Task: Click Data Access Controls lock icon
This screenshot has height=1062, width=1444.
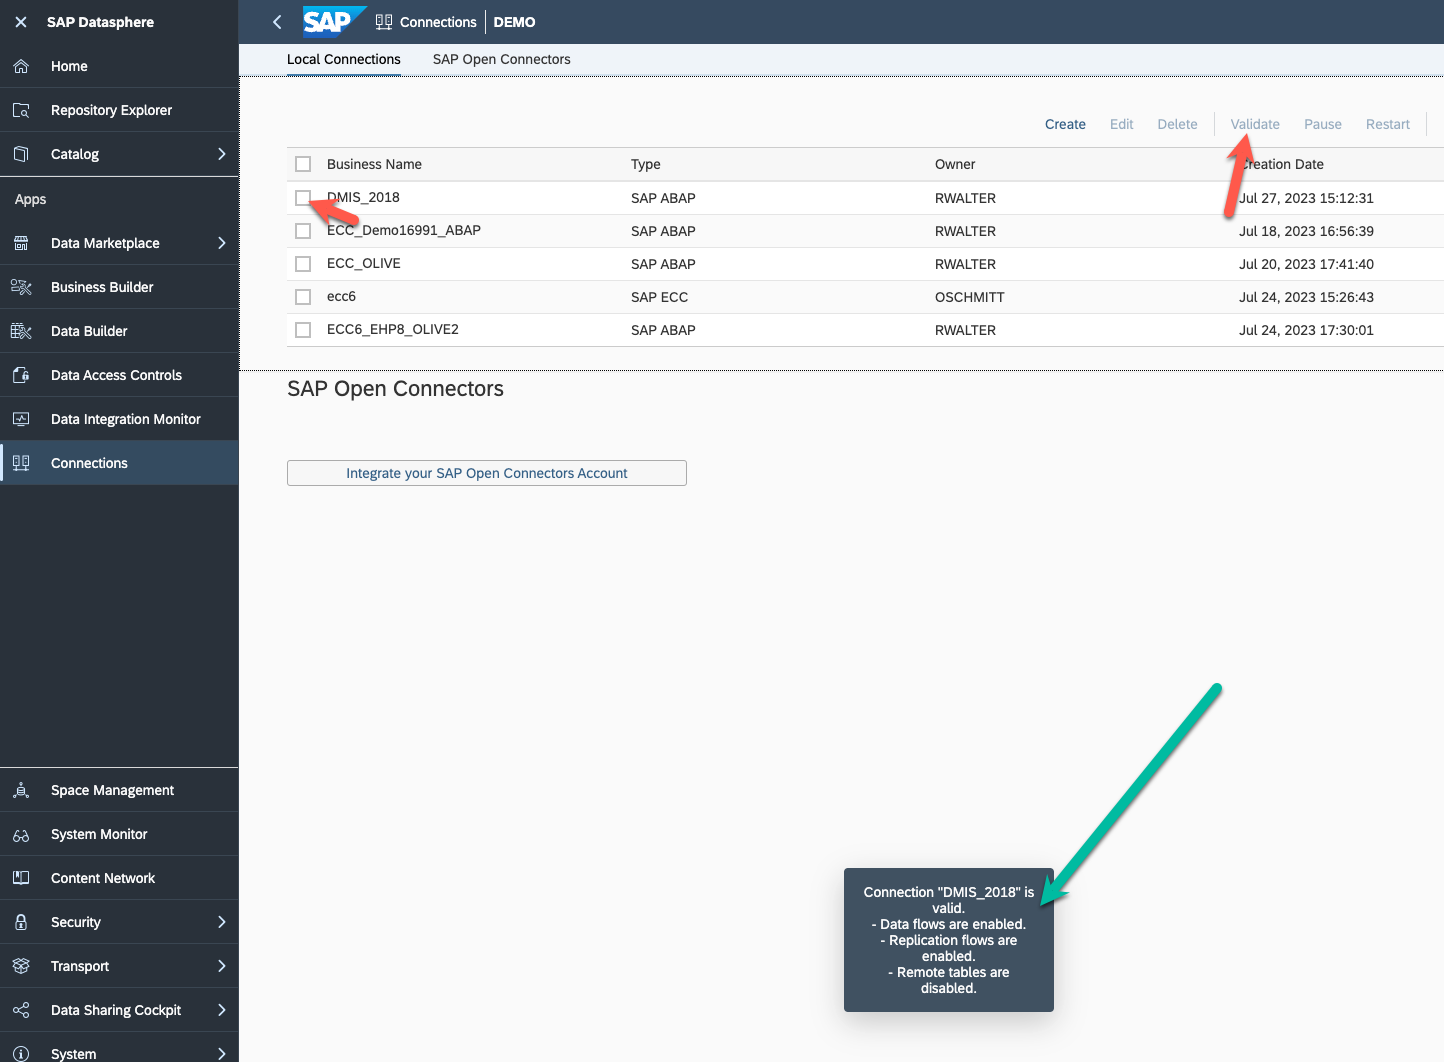Action: (21, 375)
